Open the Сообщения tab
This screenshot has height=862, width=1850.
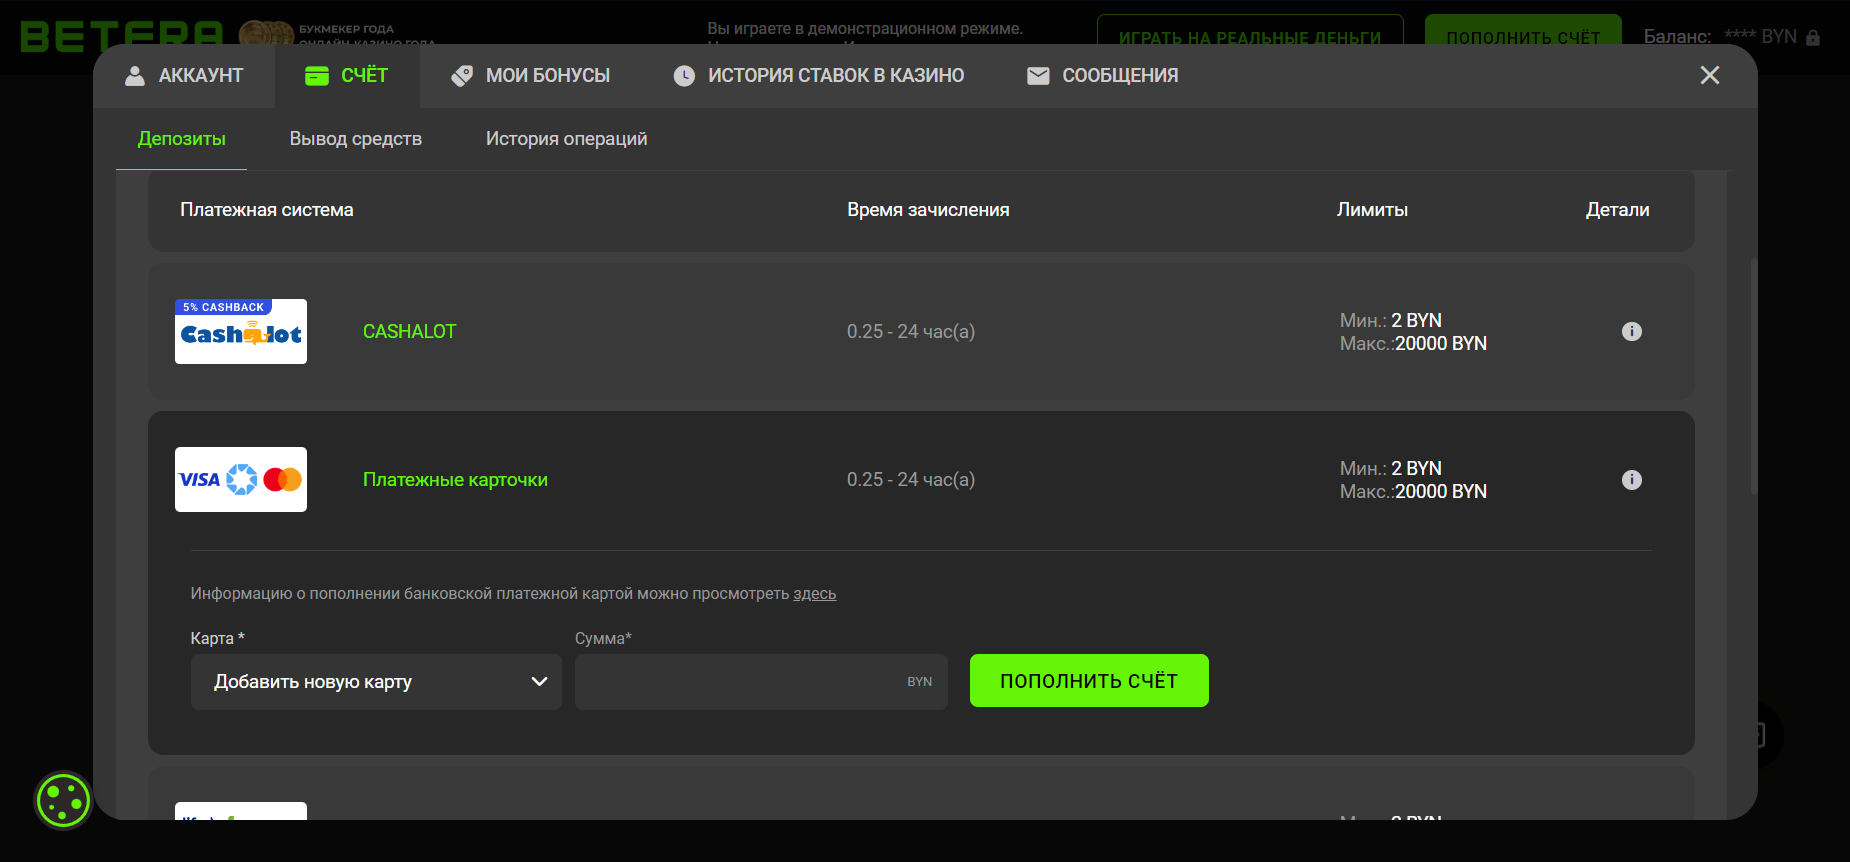1102,76
